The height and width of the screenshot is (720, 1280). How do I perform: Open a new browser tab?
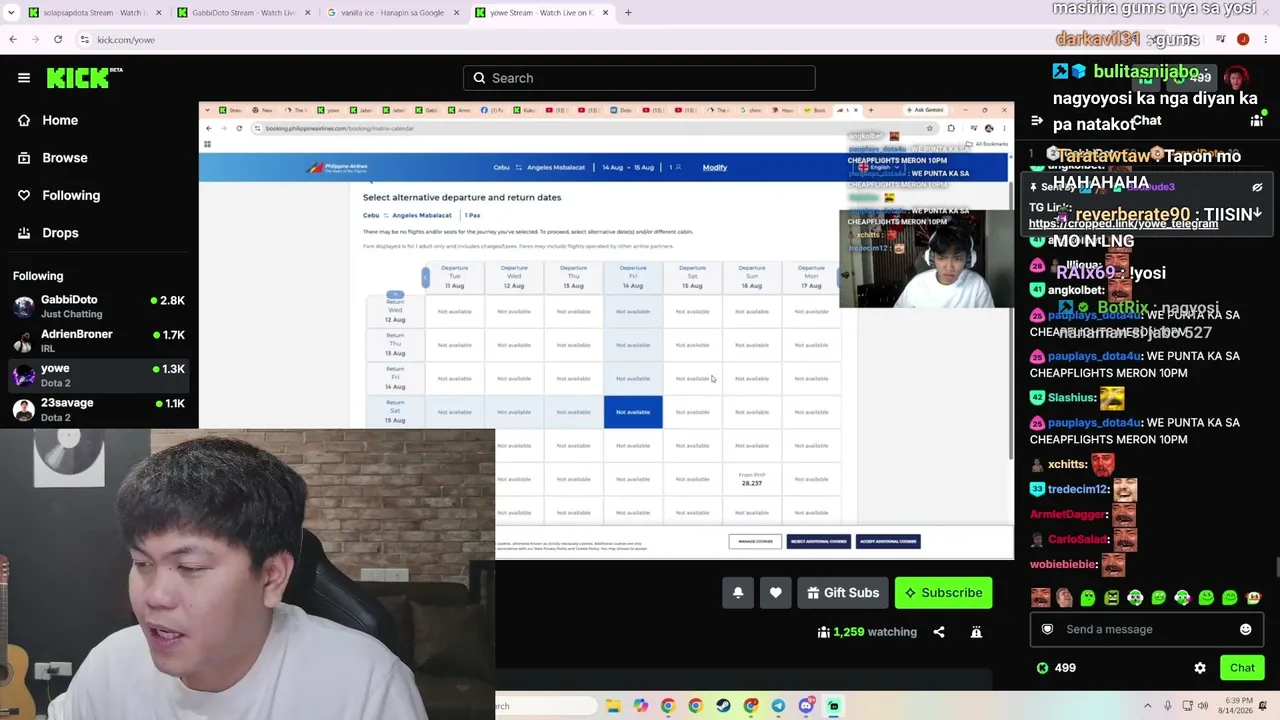pos(628,13)
